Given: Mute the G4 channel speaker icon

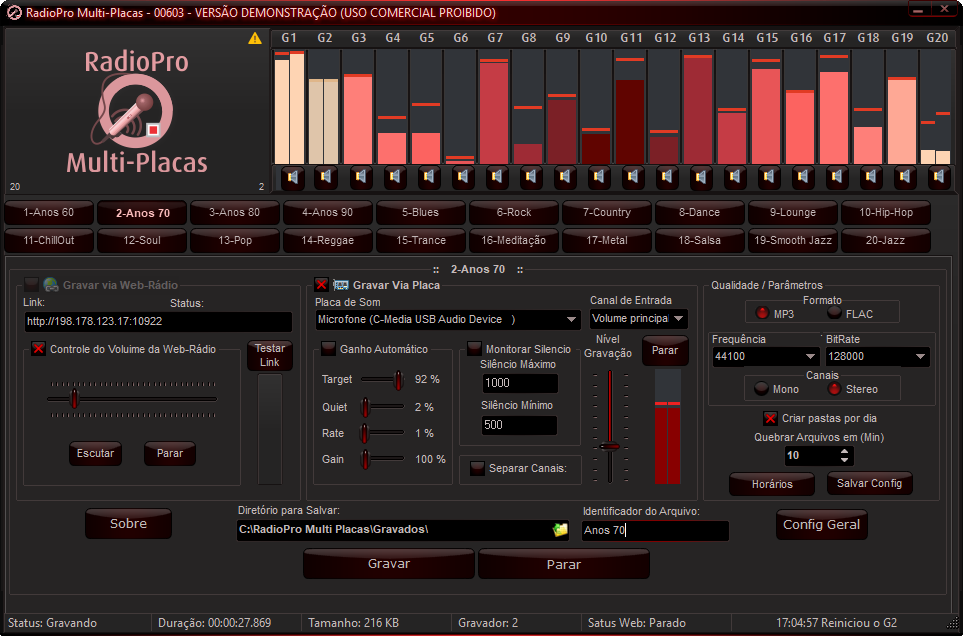Looking at the screenshot, I should tap(395, 177).
